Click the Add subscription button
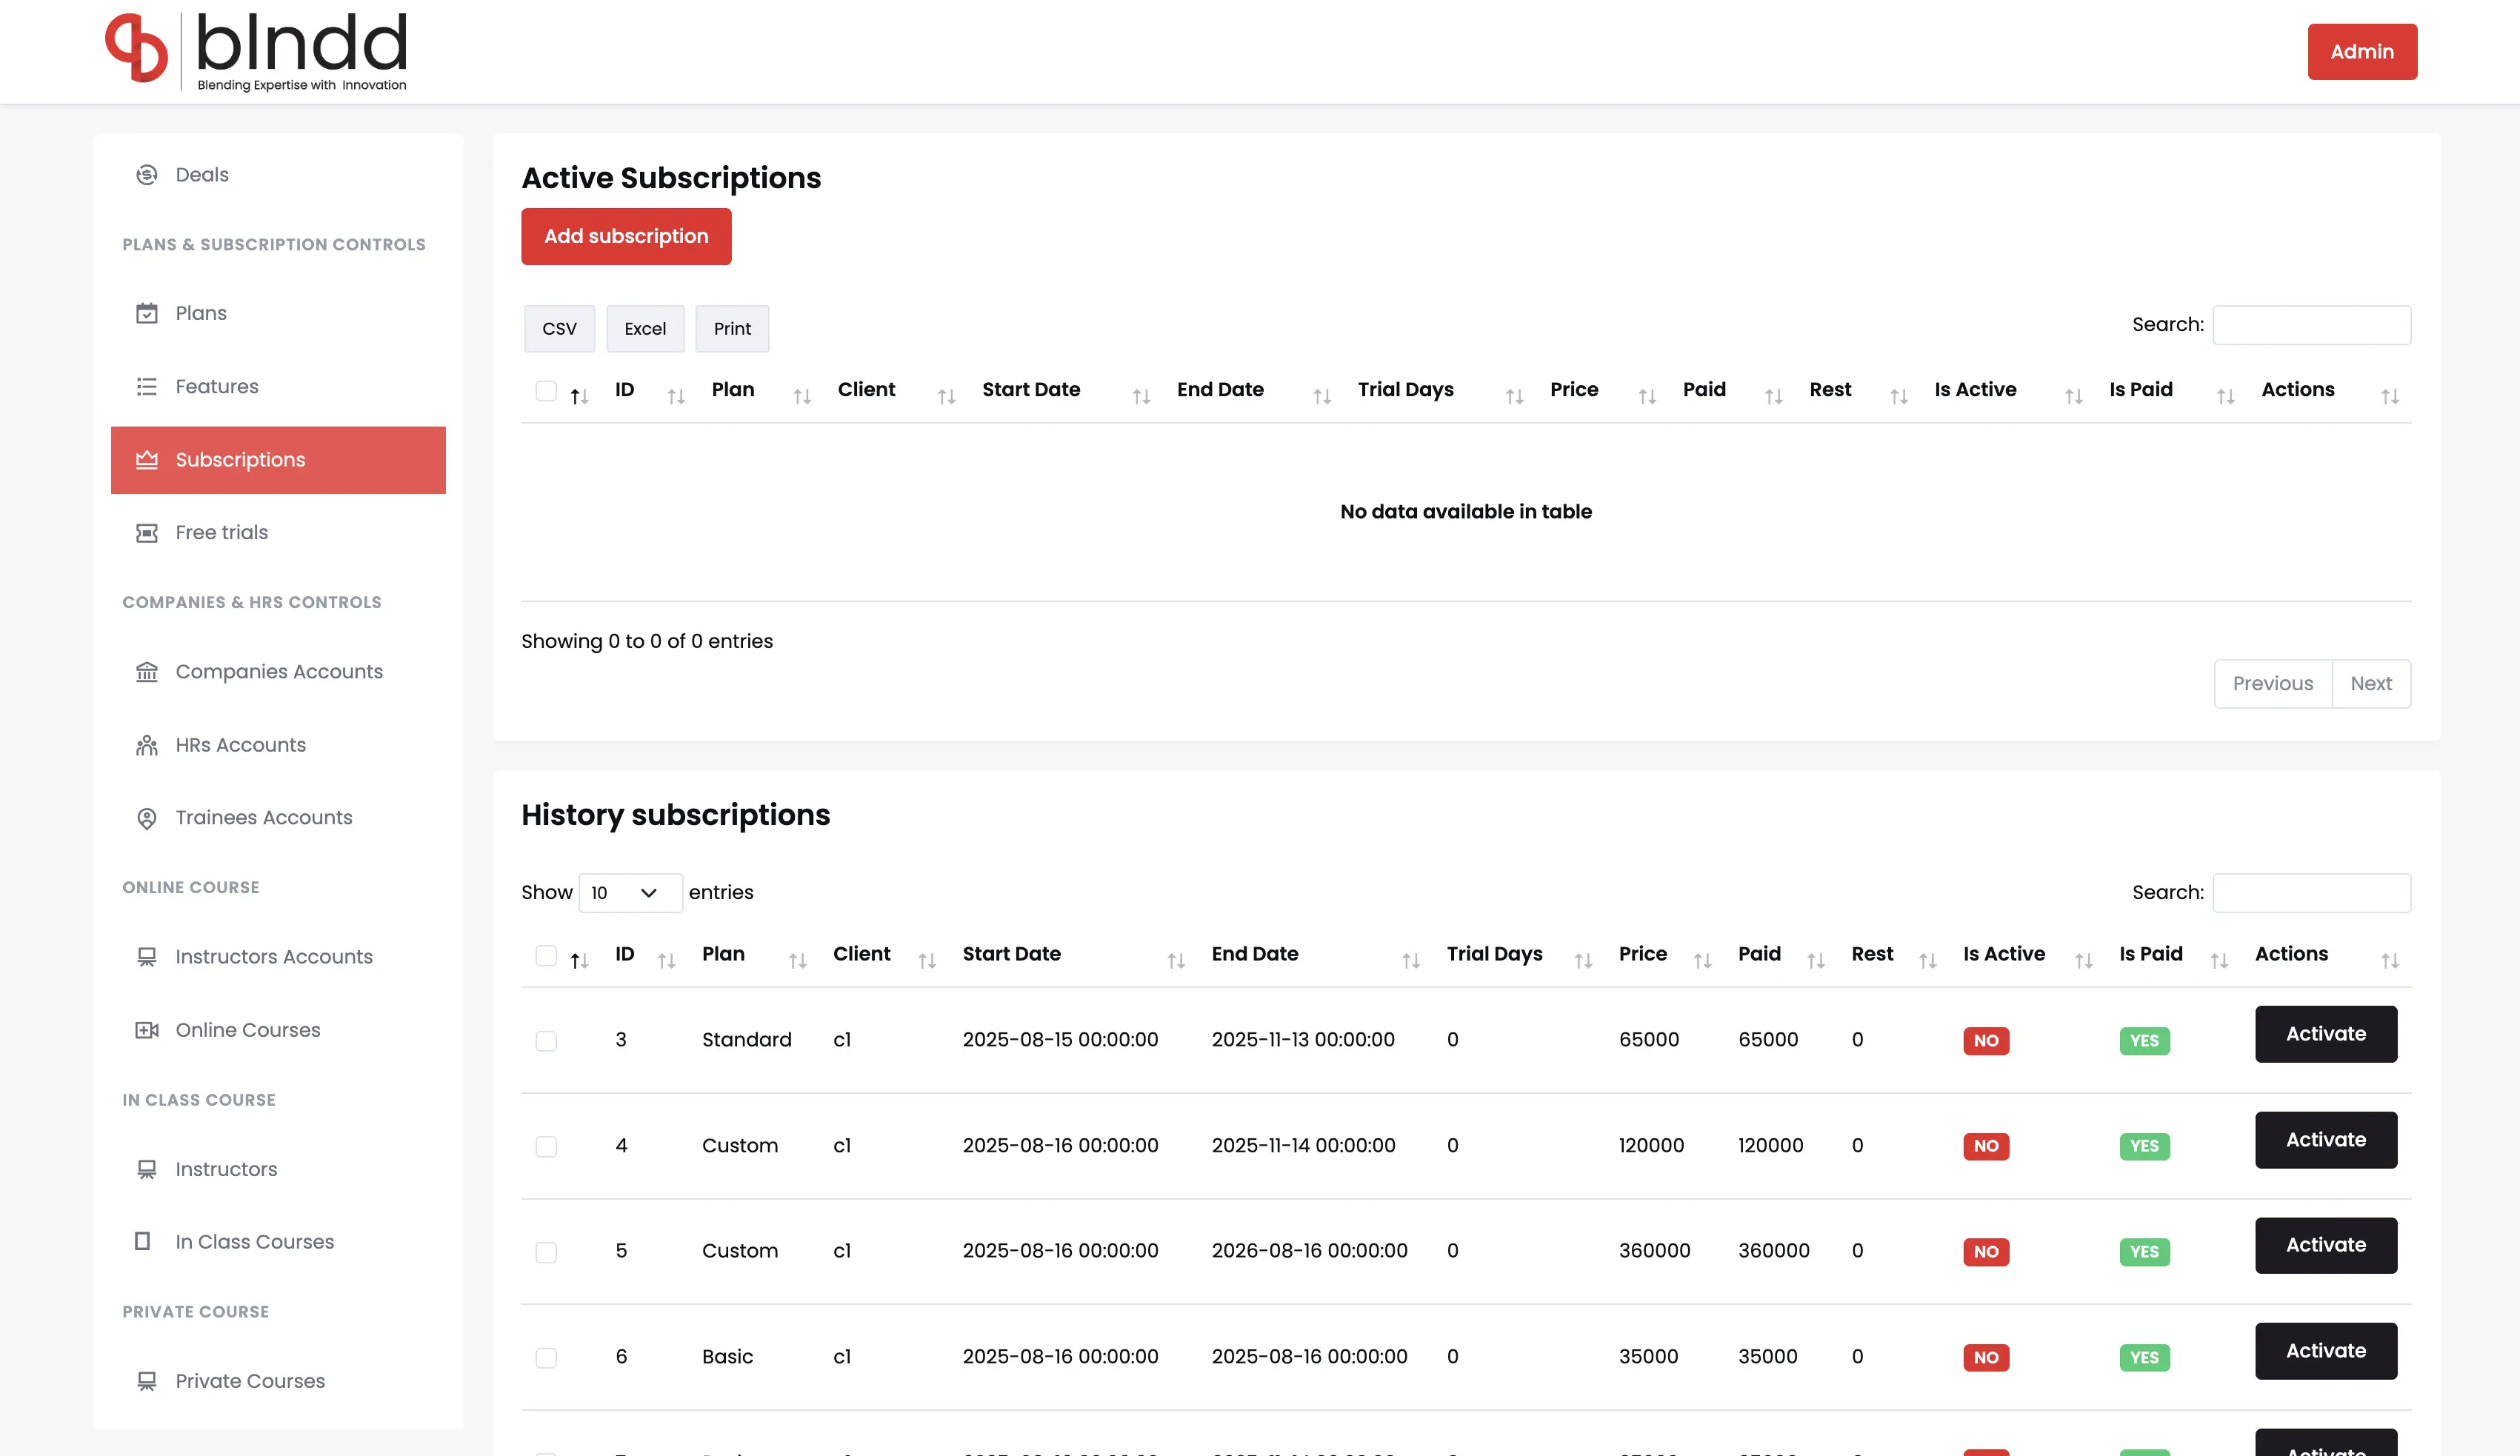Screen dimensions: 2520x1456 tap(626, 236)
